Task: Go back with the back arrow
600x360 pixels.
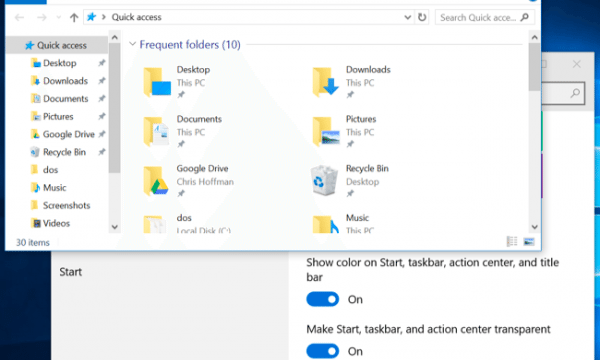Action: [19, 17]
